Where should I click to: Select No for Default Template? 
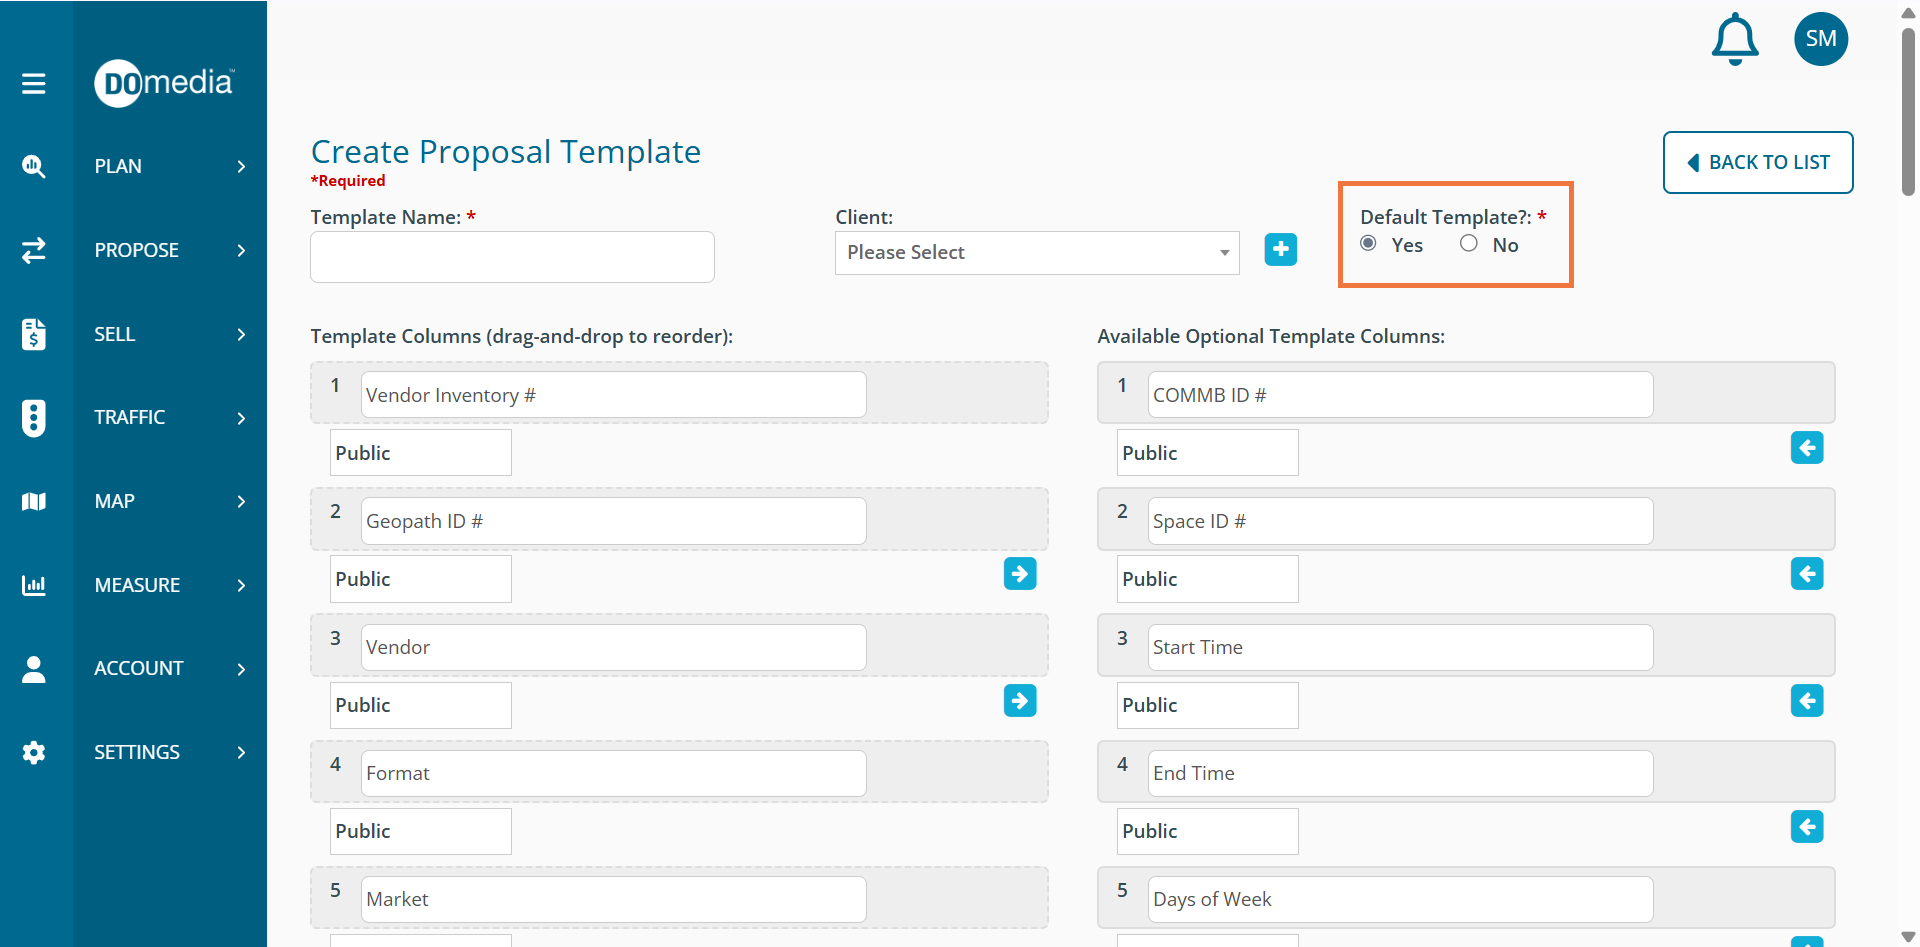(1468, 244)
